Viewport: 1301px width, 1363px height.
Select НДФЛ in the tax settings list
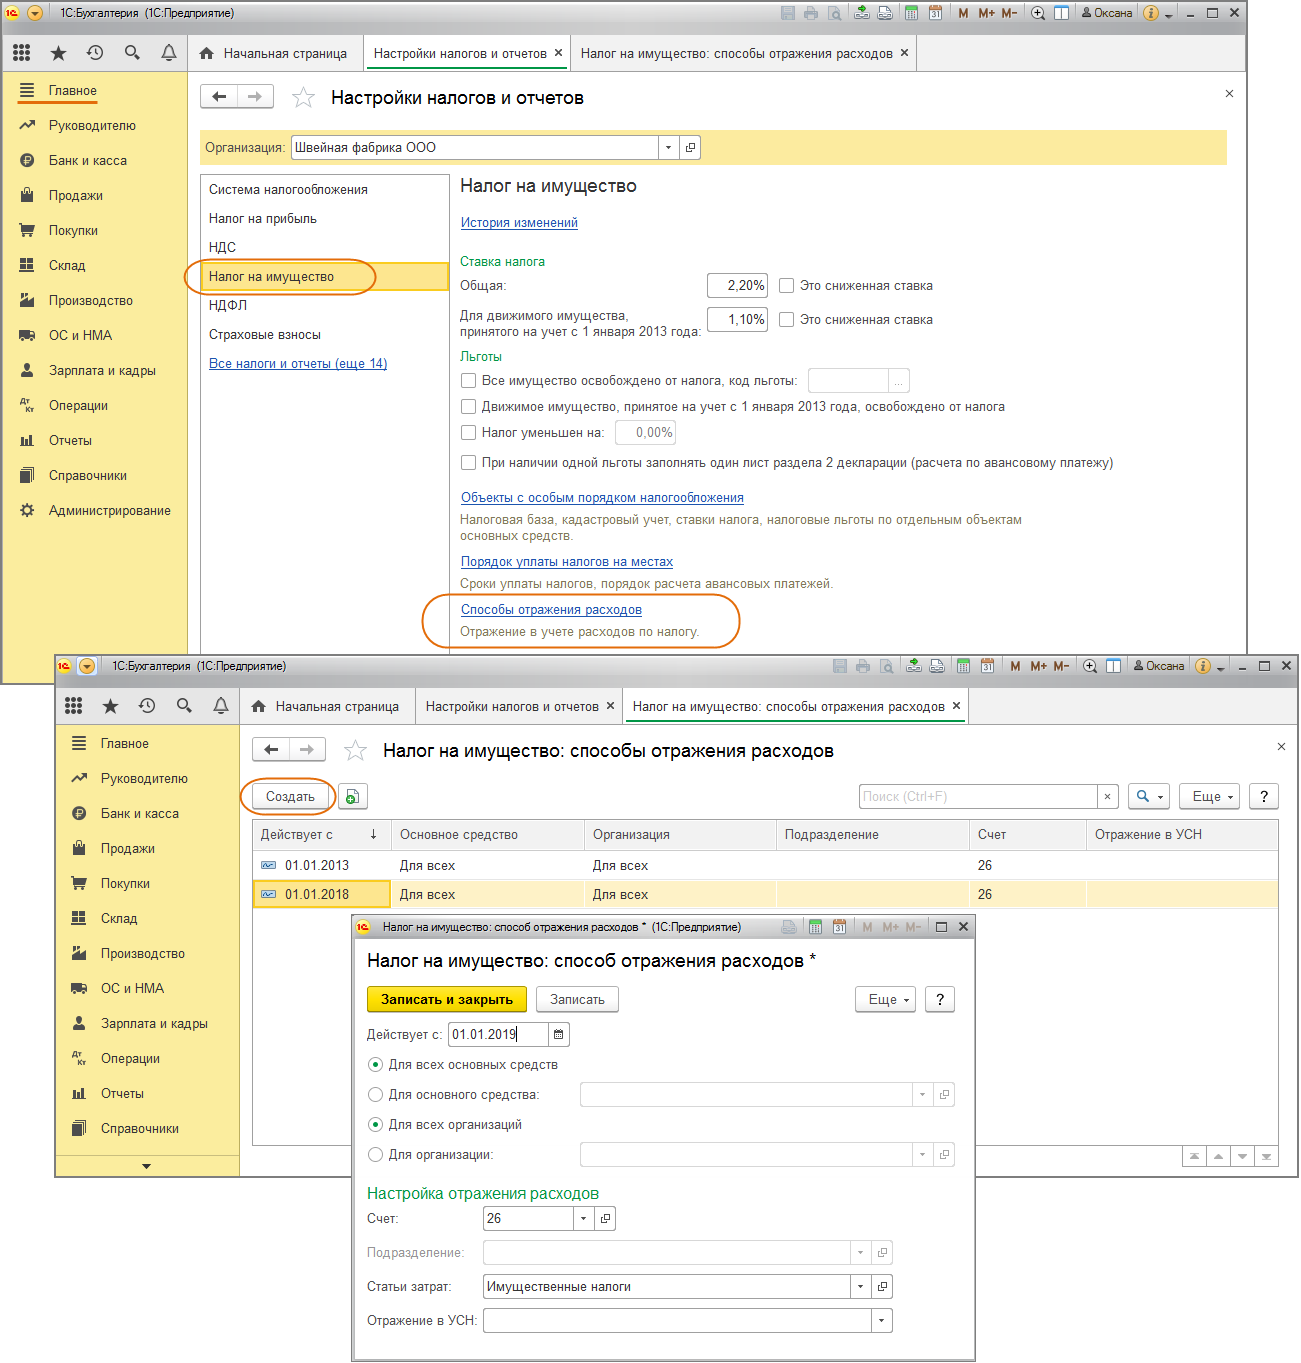pos(228,306)
